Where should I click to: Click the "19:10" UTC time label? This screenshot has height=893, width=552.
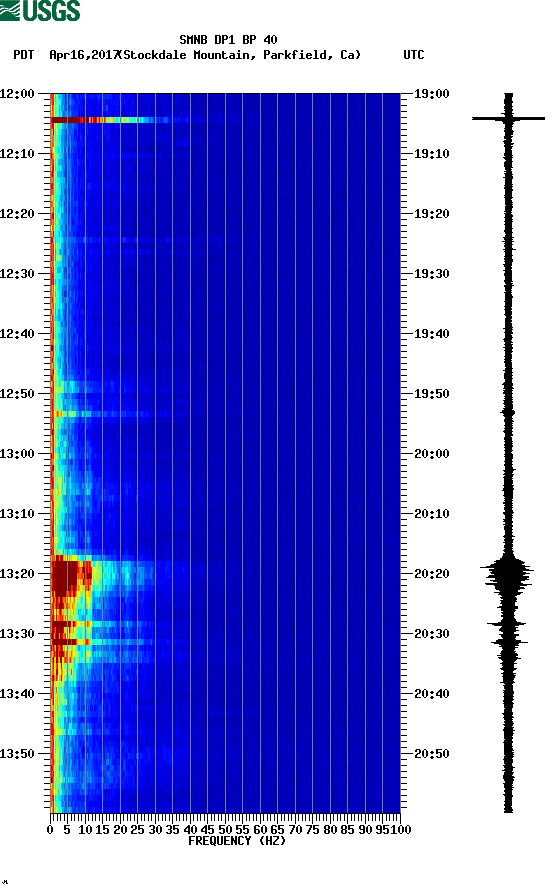pyautogui.click(x=432, y=153)
